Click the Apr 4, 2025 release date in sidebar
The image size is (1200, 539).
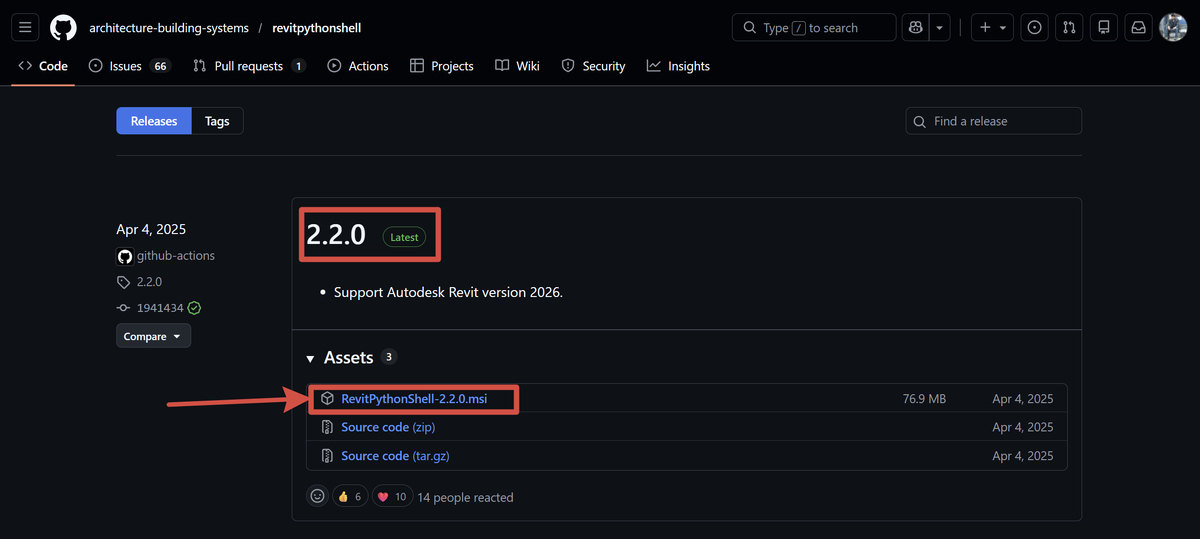tap(151, 229)
